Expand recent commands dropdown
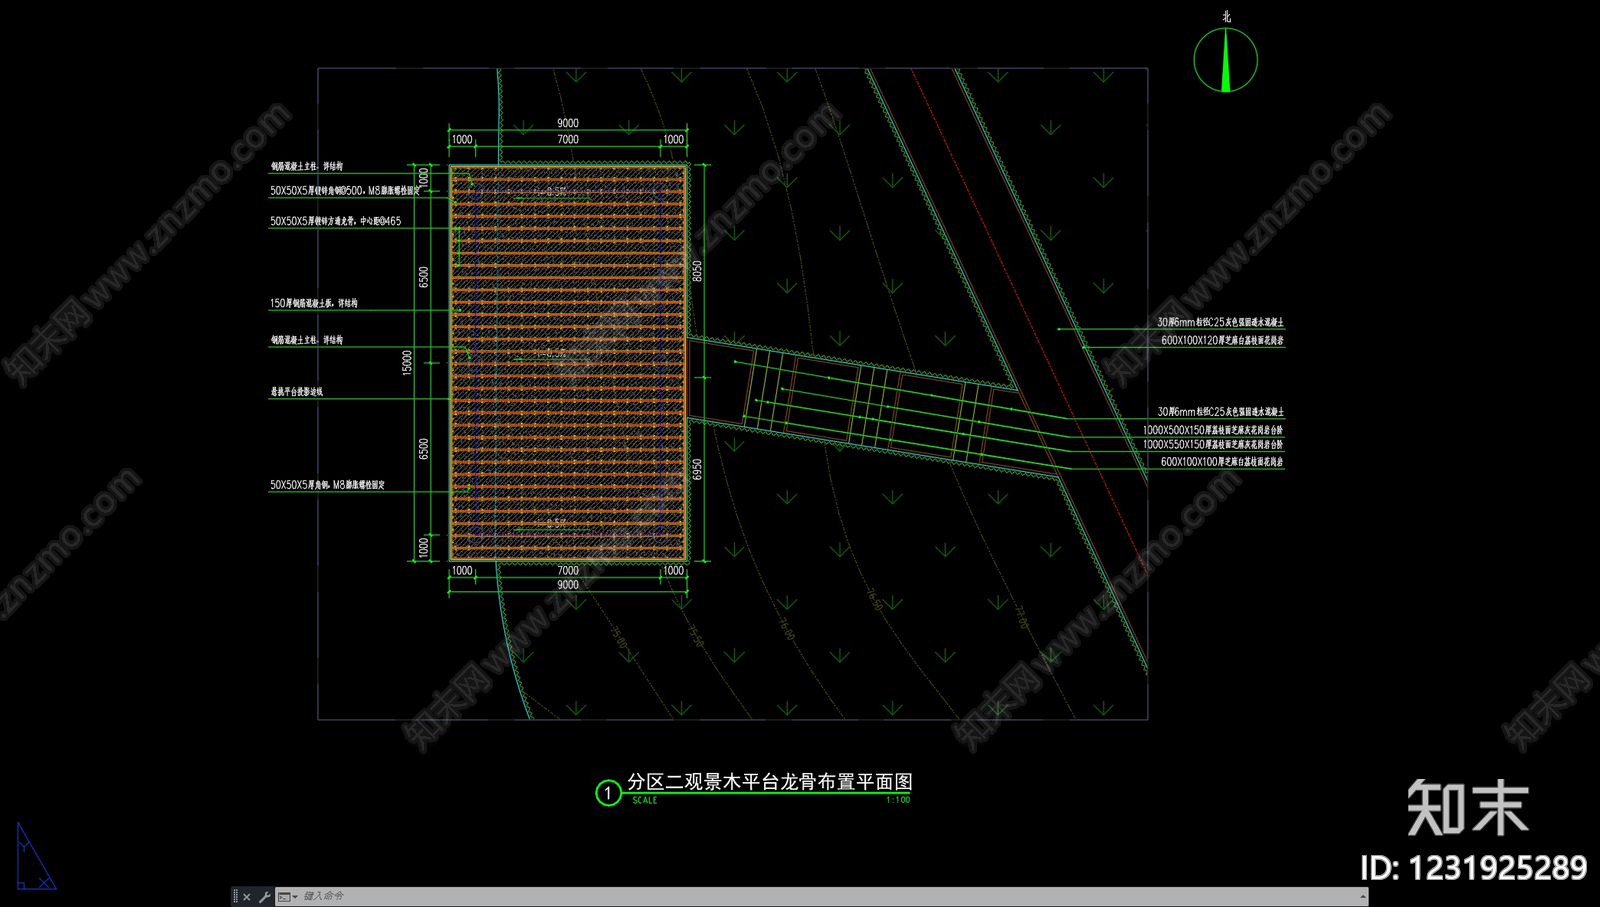The height and width of the screenshot is (907, 1600). click(x=287, y=897)
